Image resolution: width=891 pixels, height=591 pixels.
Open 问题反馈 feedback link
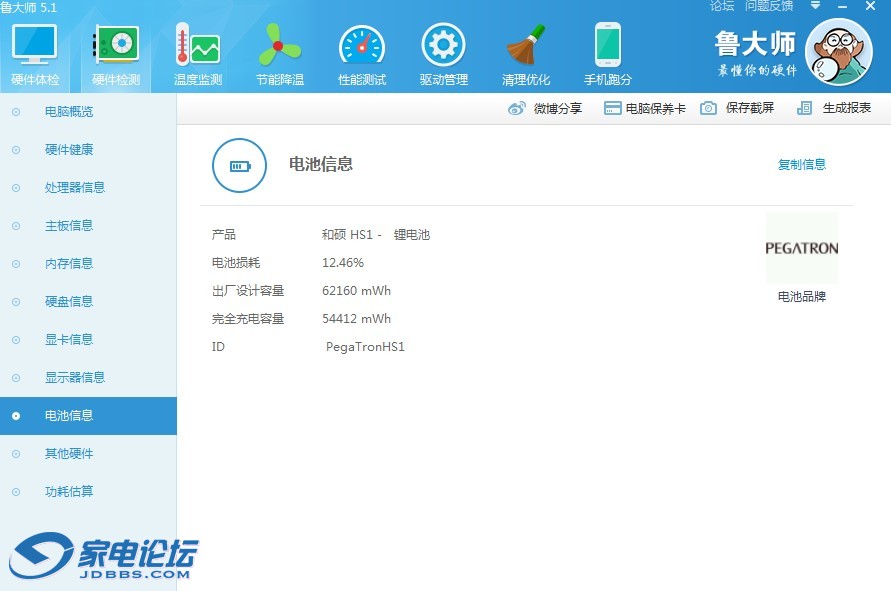pos(769,6)
